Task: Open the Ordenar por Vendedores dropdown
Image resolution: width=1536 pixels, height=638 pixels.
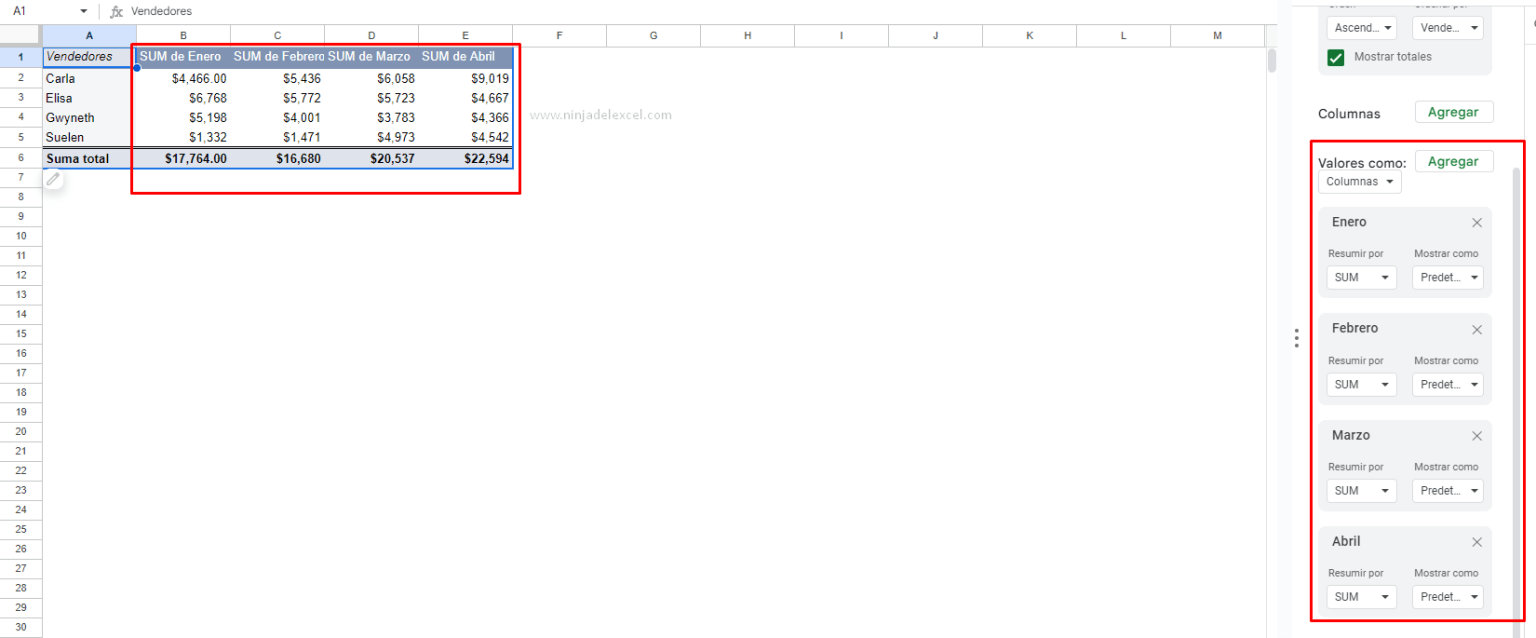Action: pos(1447,27)
